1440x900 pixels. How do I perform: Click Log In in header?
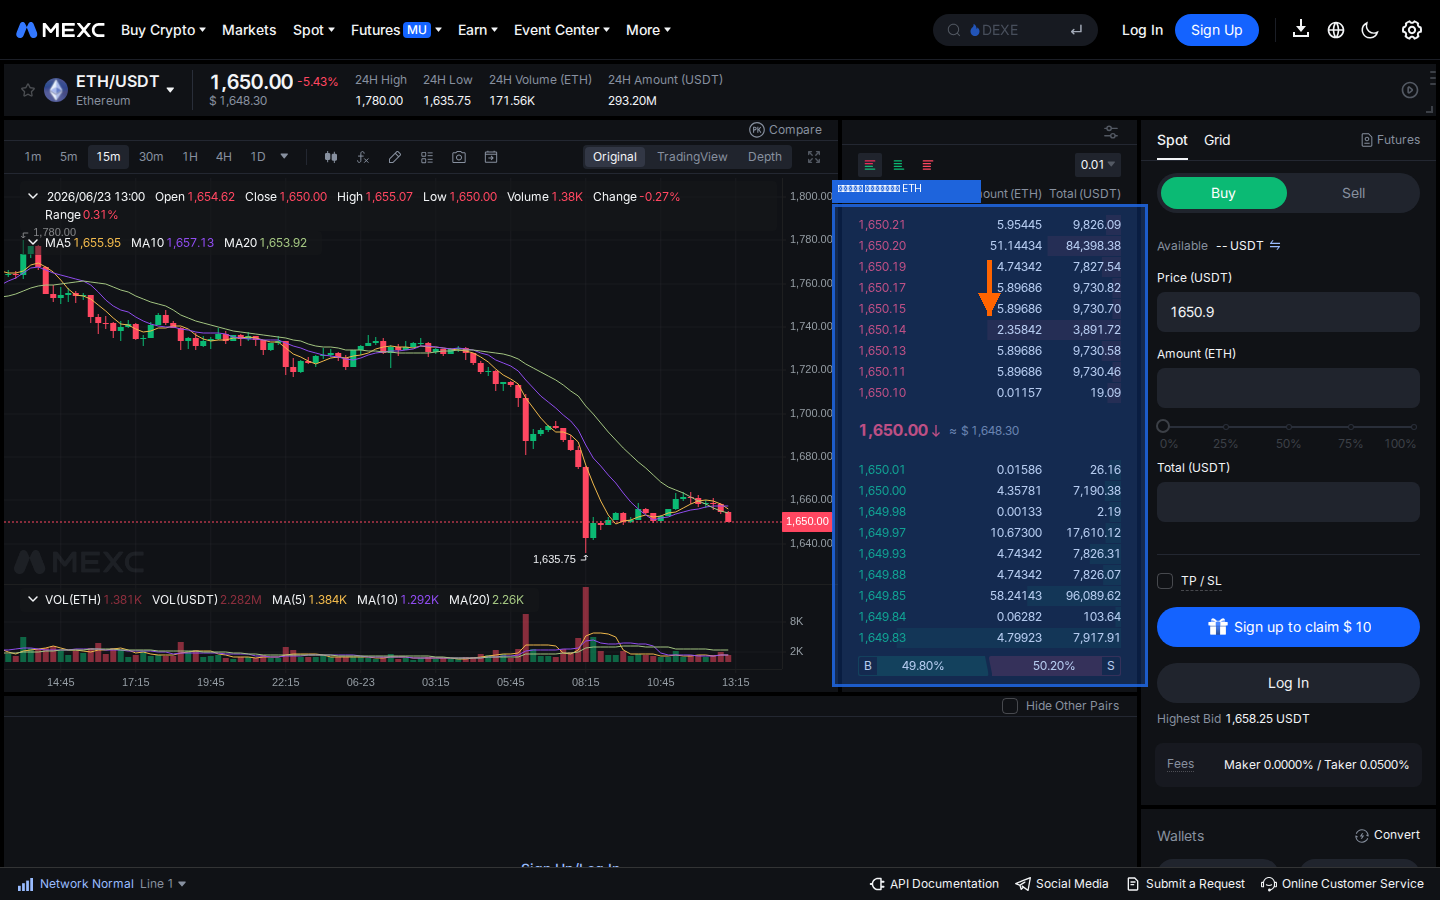pyautogui.click(x=1142, y=30)
